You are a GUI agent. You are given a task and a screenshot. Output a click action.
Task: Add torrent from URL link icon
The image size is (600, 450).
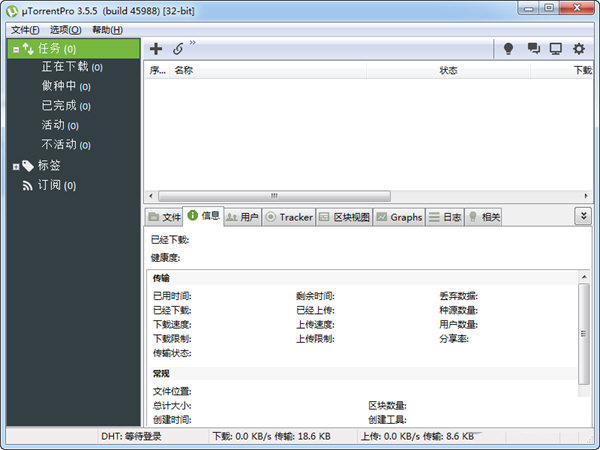[178, 49]
